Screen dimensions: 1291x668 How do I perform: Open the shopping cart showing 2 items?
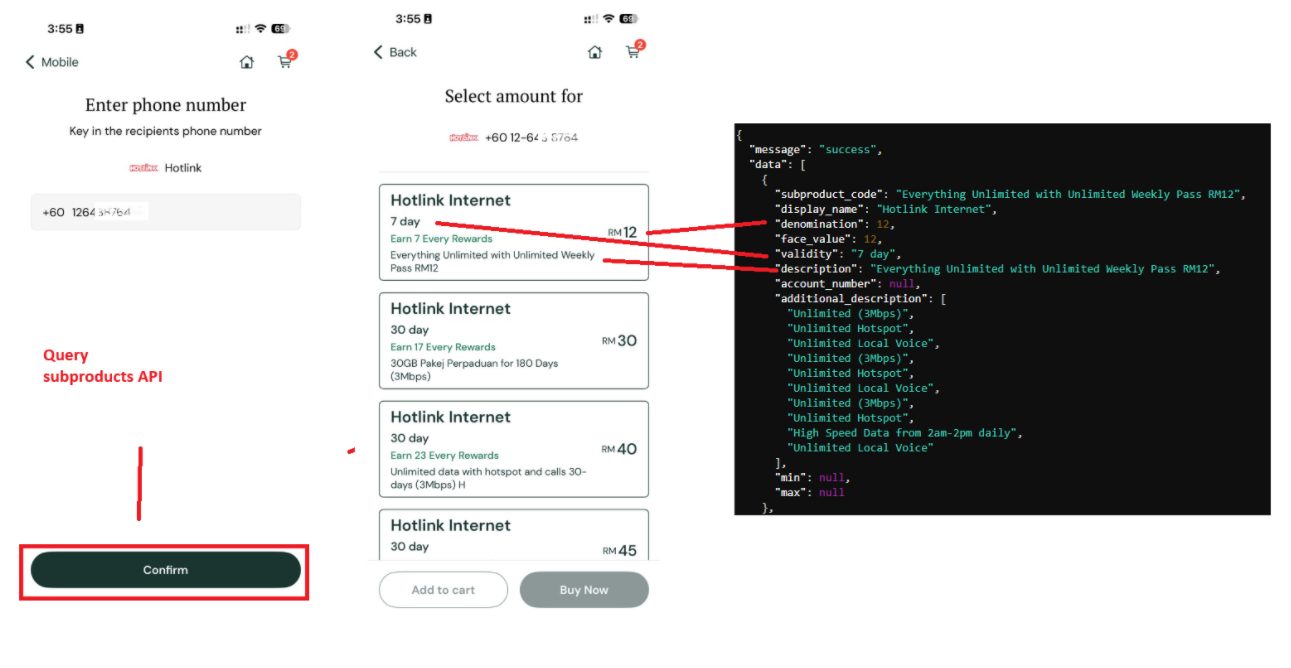pyautogui.click(x=285, y=62)
